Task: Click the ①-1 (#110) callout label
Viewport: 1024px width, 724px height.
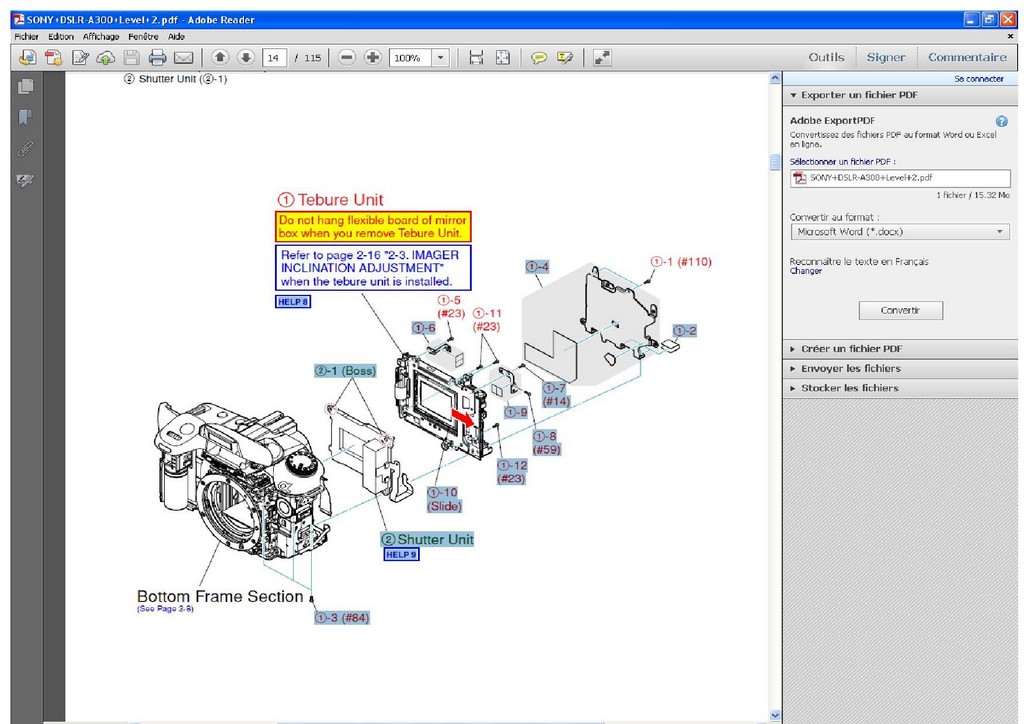Action: coord(681,262)
